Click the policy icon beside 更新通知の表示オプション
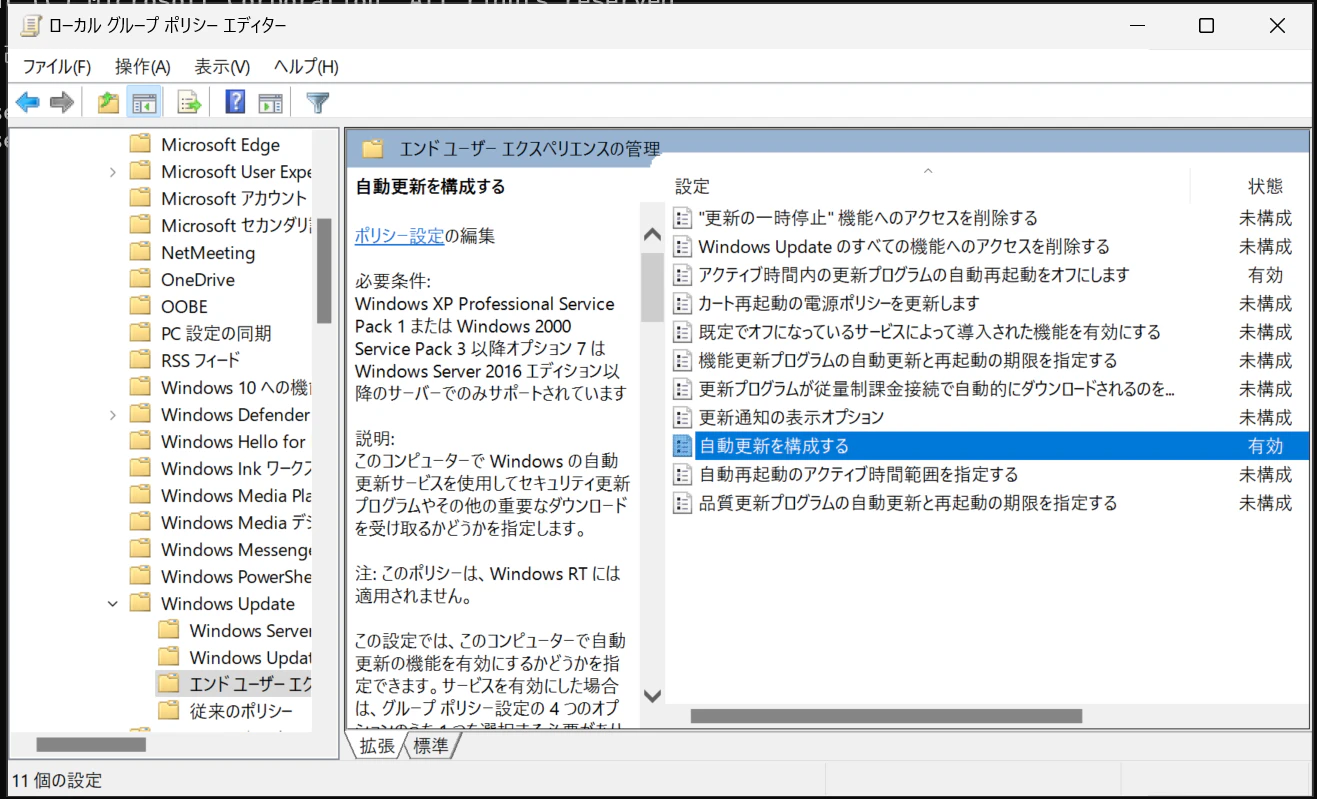 [683, 417]
